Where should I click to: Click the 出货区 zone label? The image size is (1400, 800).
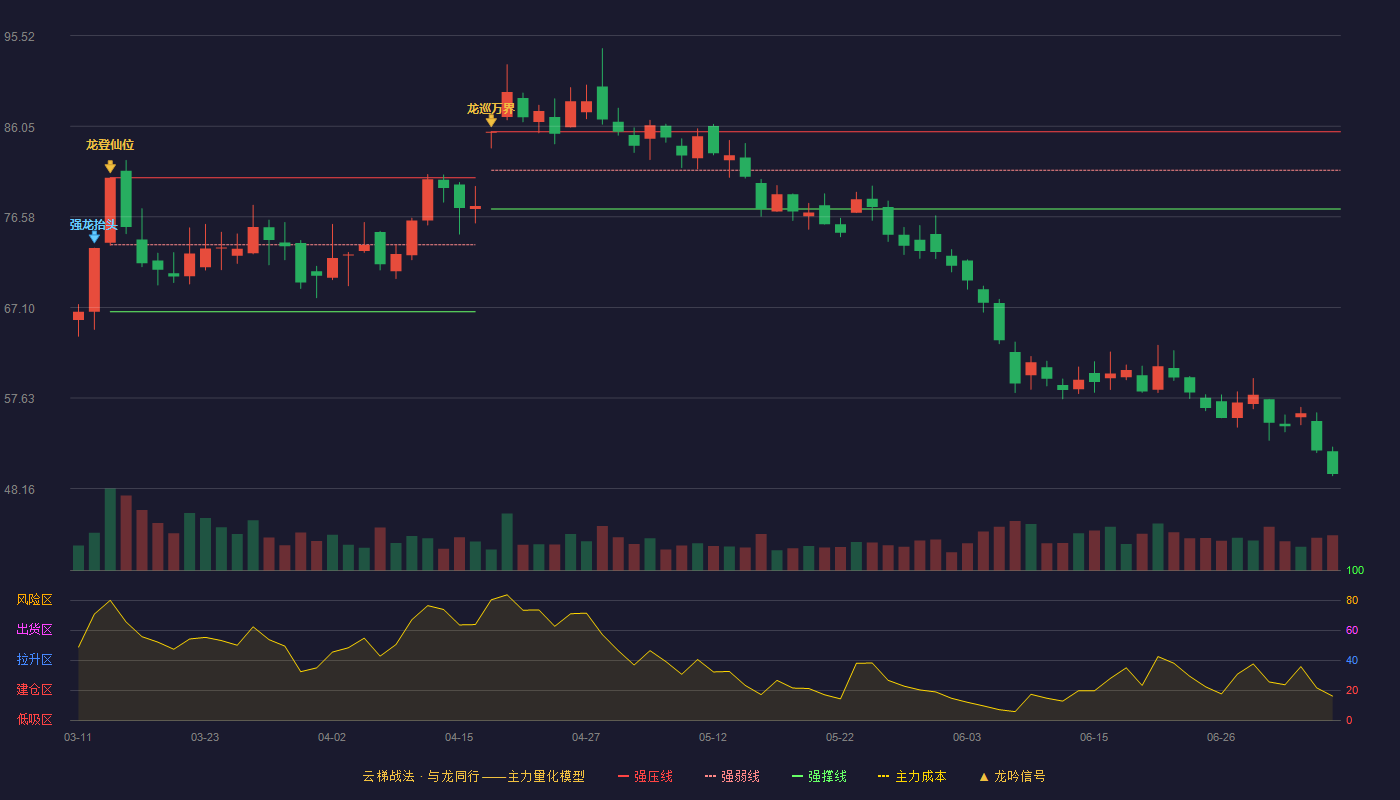[34, 630]
